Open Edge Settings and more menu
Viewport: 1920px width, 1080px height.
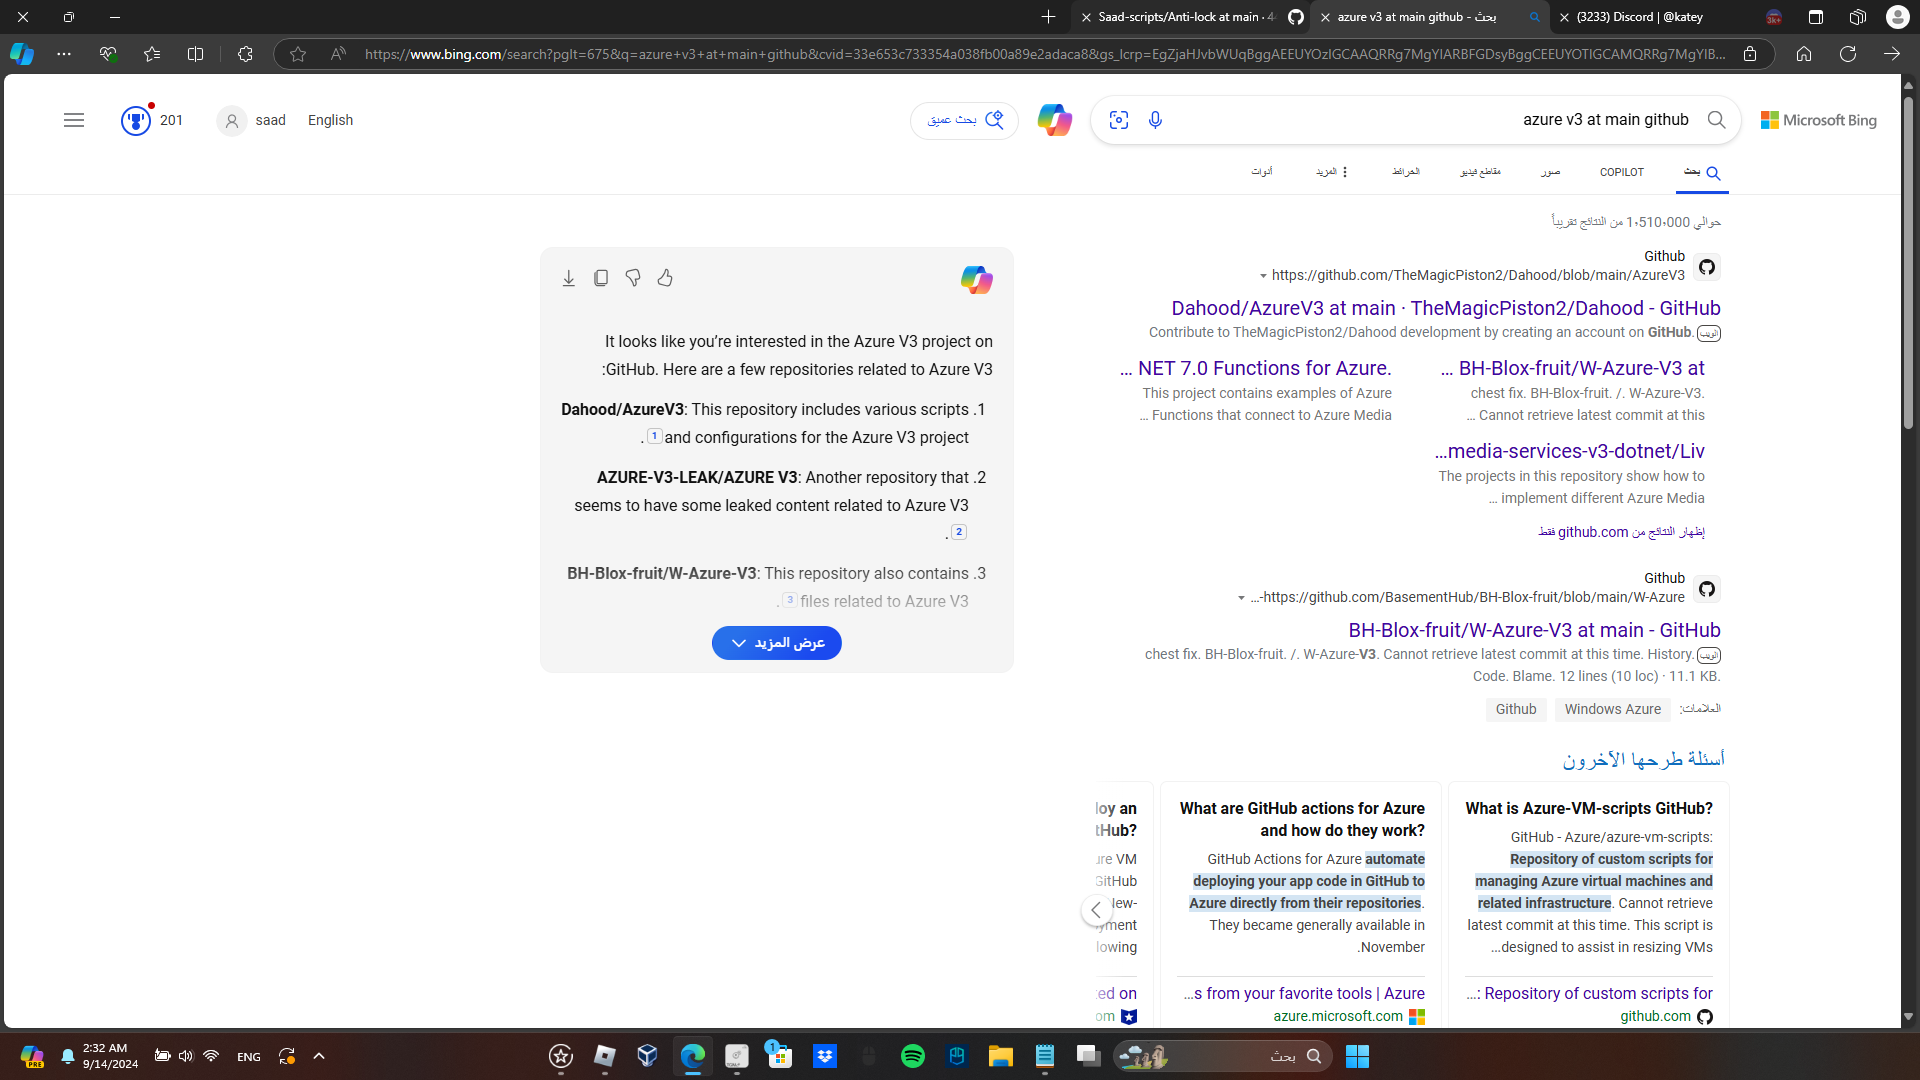click(x=64, y=54)
